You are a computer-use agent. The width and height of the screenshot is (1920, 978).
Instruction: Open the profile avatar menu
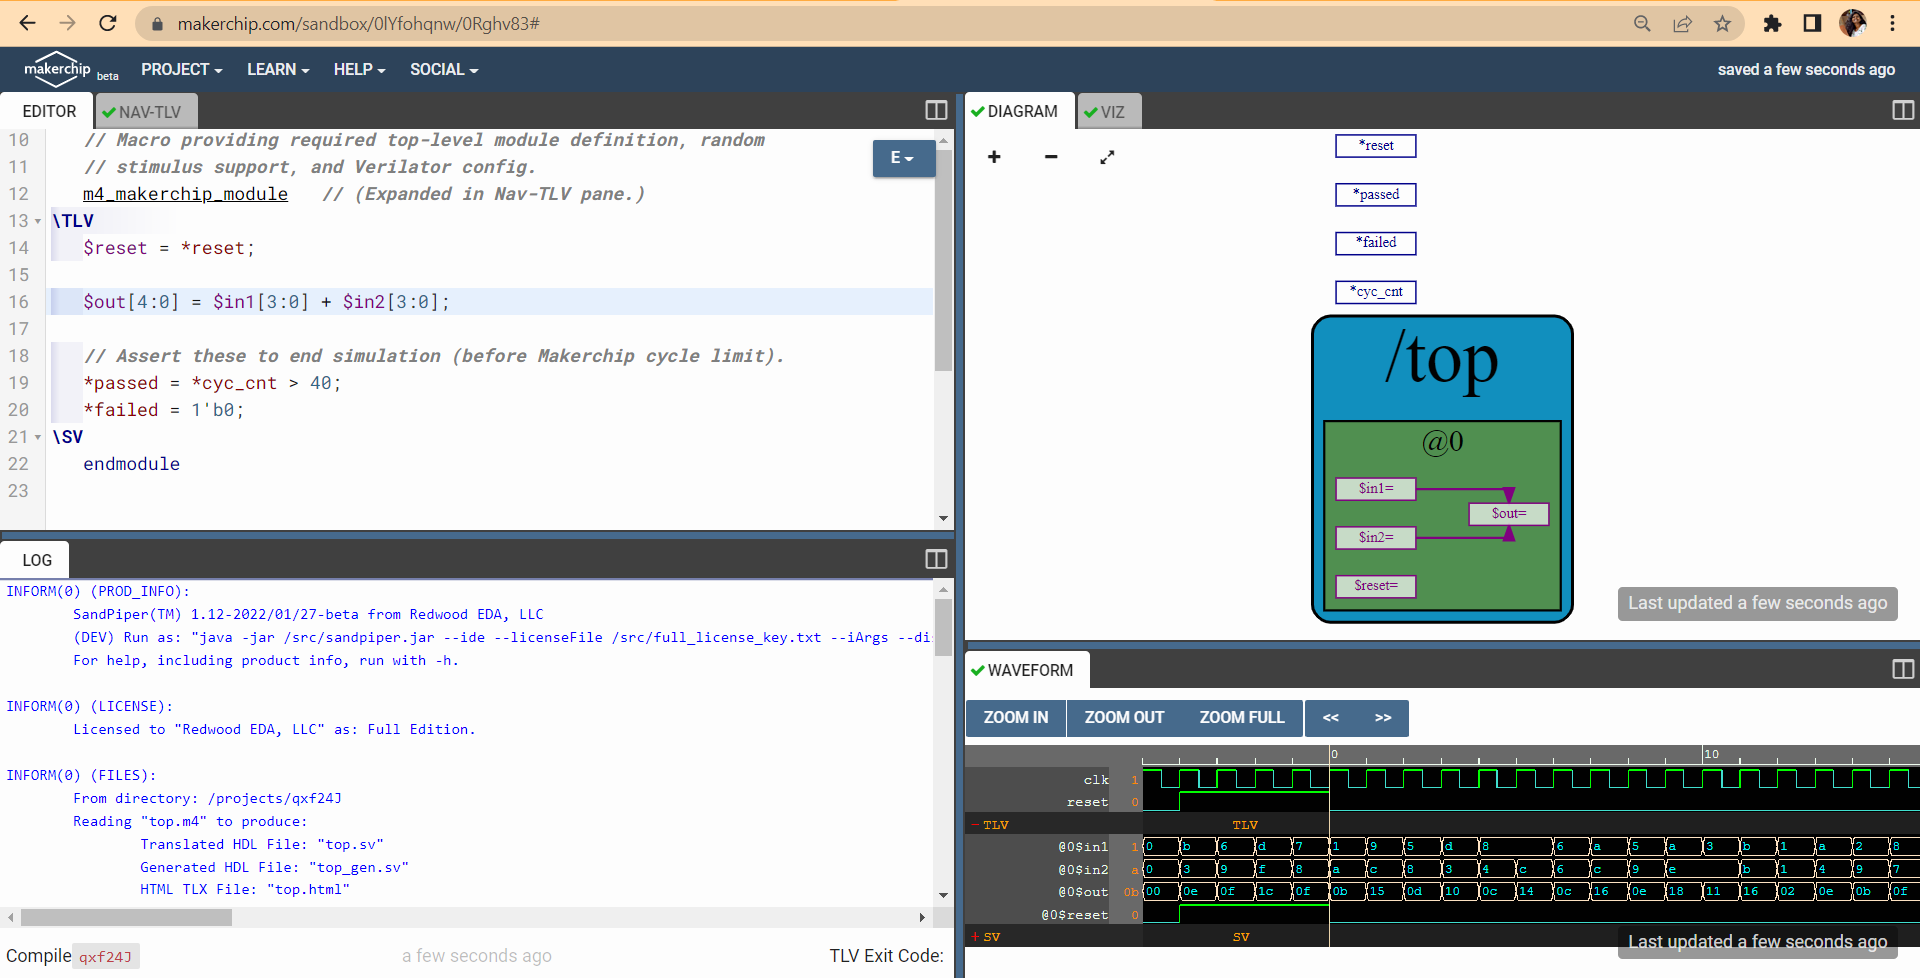click(x=1852, y=23)
